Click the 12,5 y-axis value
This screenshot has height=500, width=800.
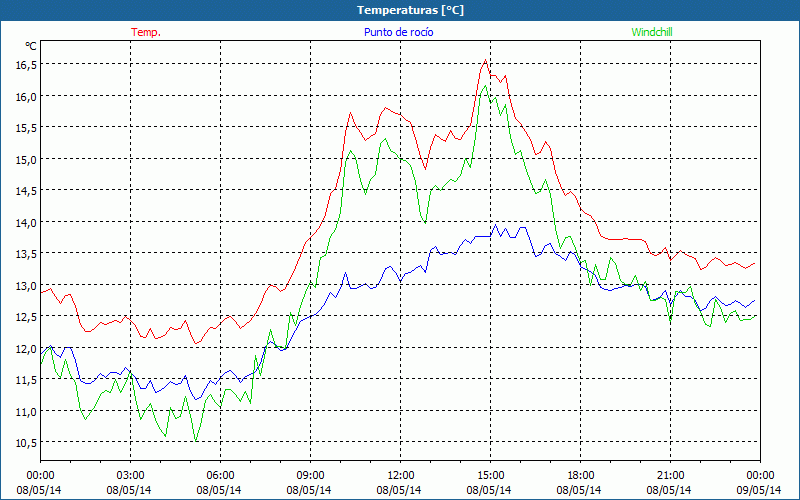click(27, 317)
